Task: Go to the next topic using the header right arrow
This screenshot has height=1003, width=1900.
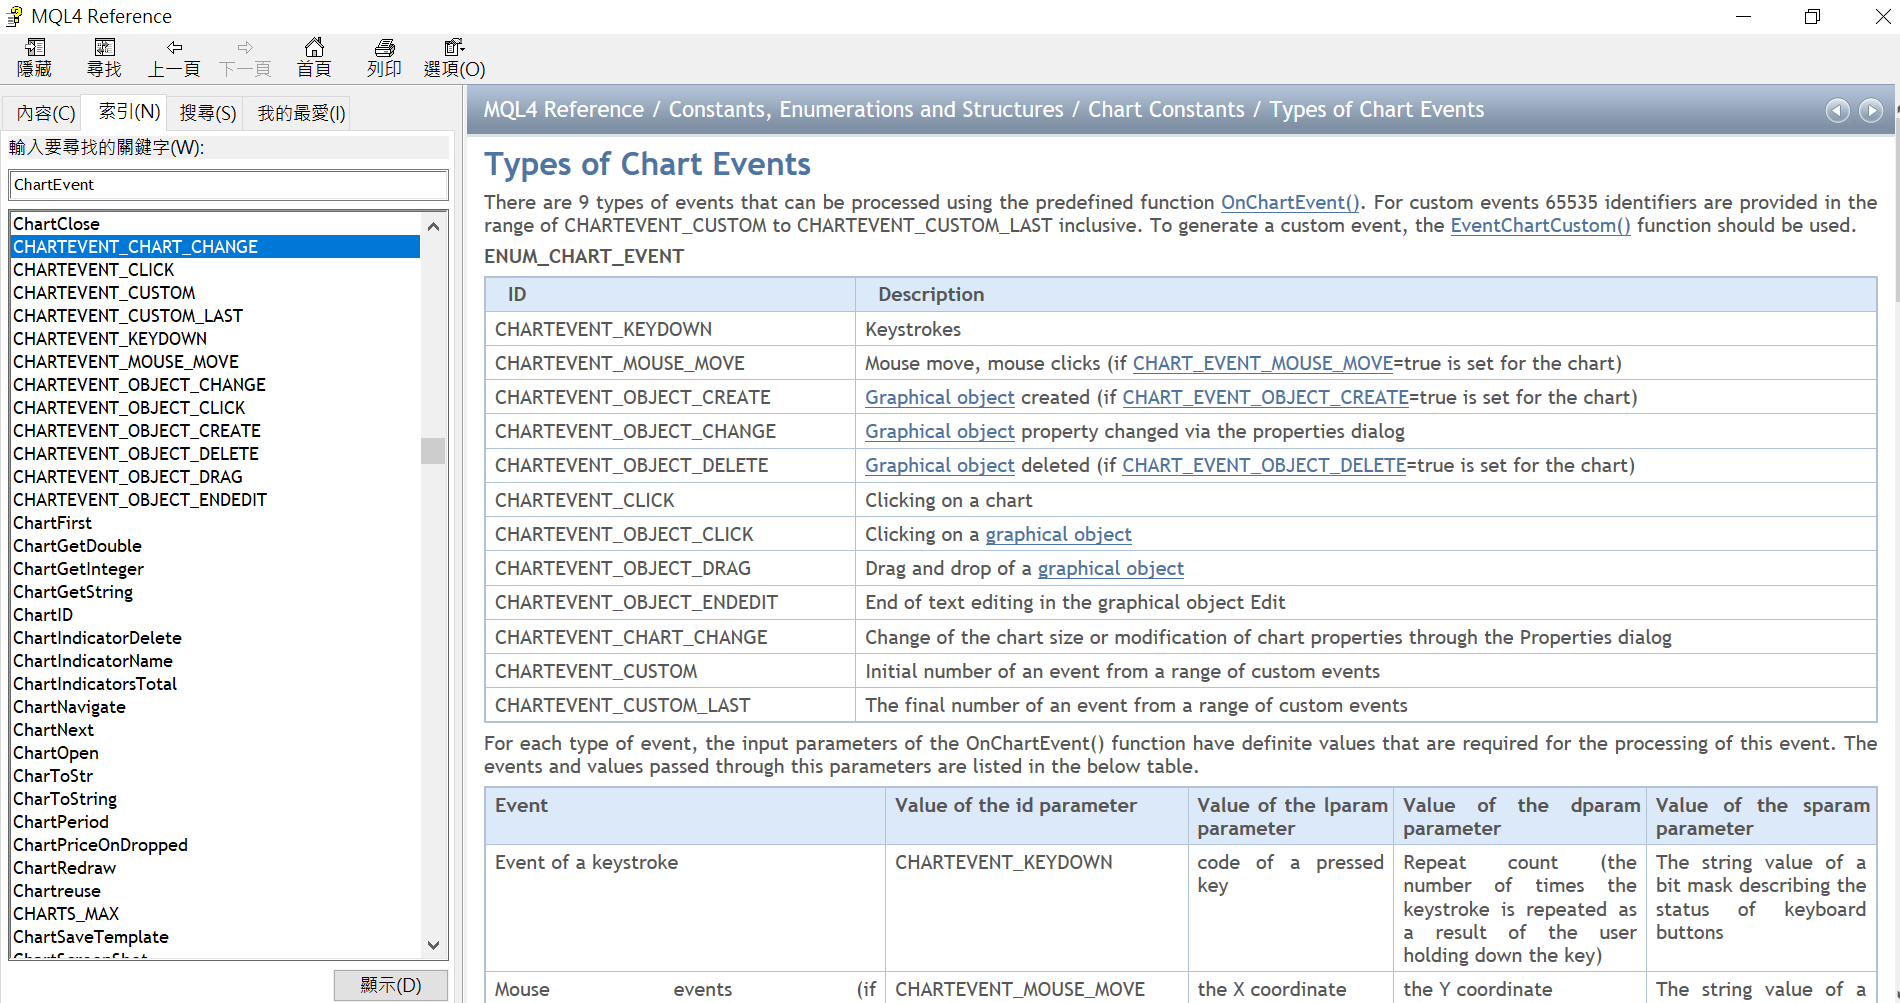Action: [x=1871, y=110]
